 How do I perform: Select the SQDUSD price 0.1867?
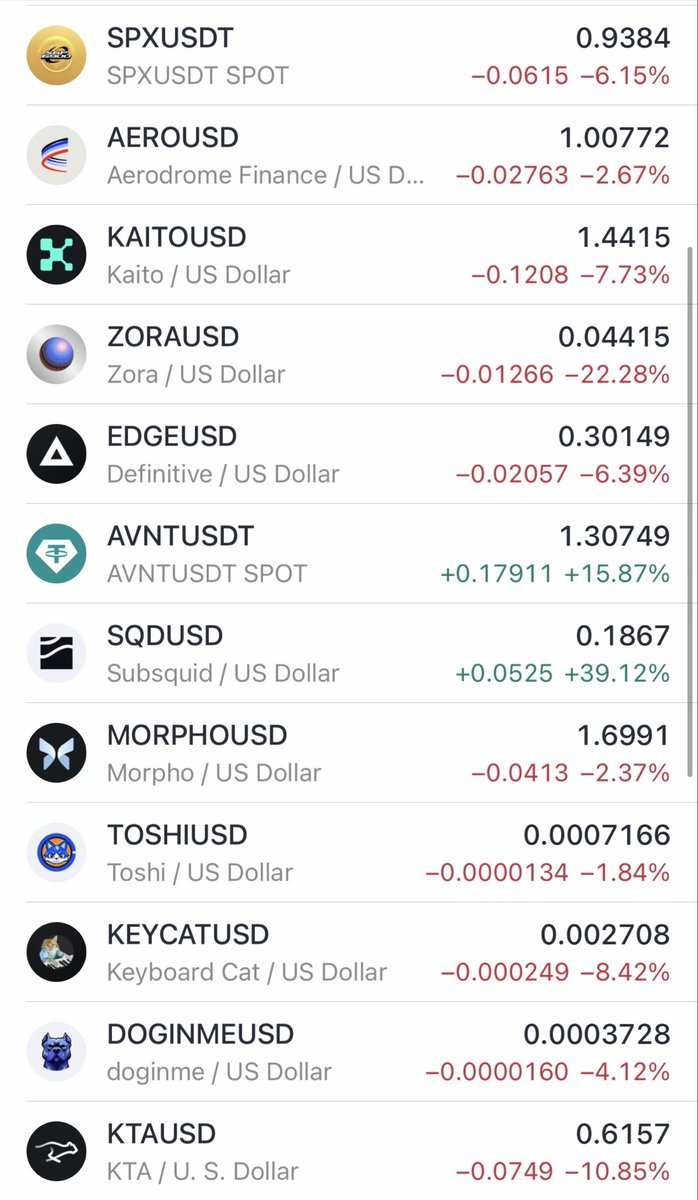(x=622, y=636)
